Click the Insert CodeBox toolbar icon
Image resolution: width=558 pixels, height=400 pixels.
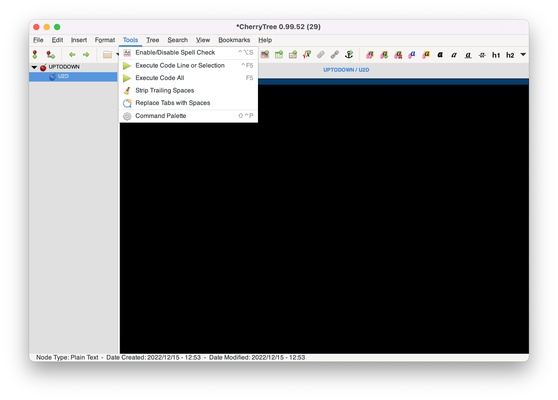293,54
